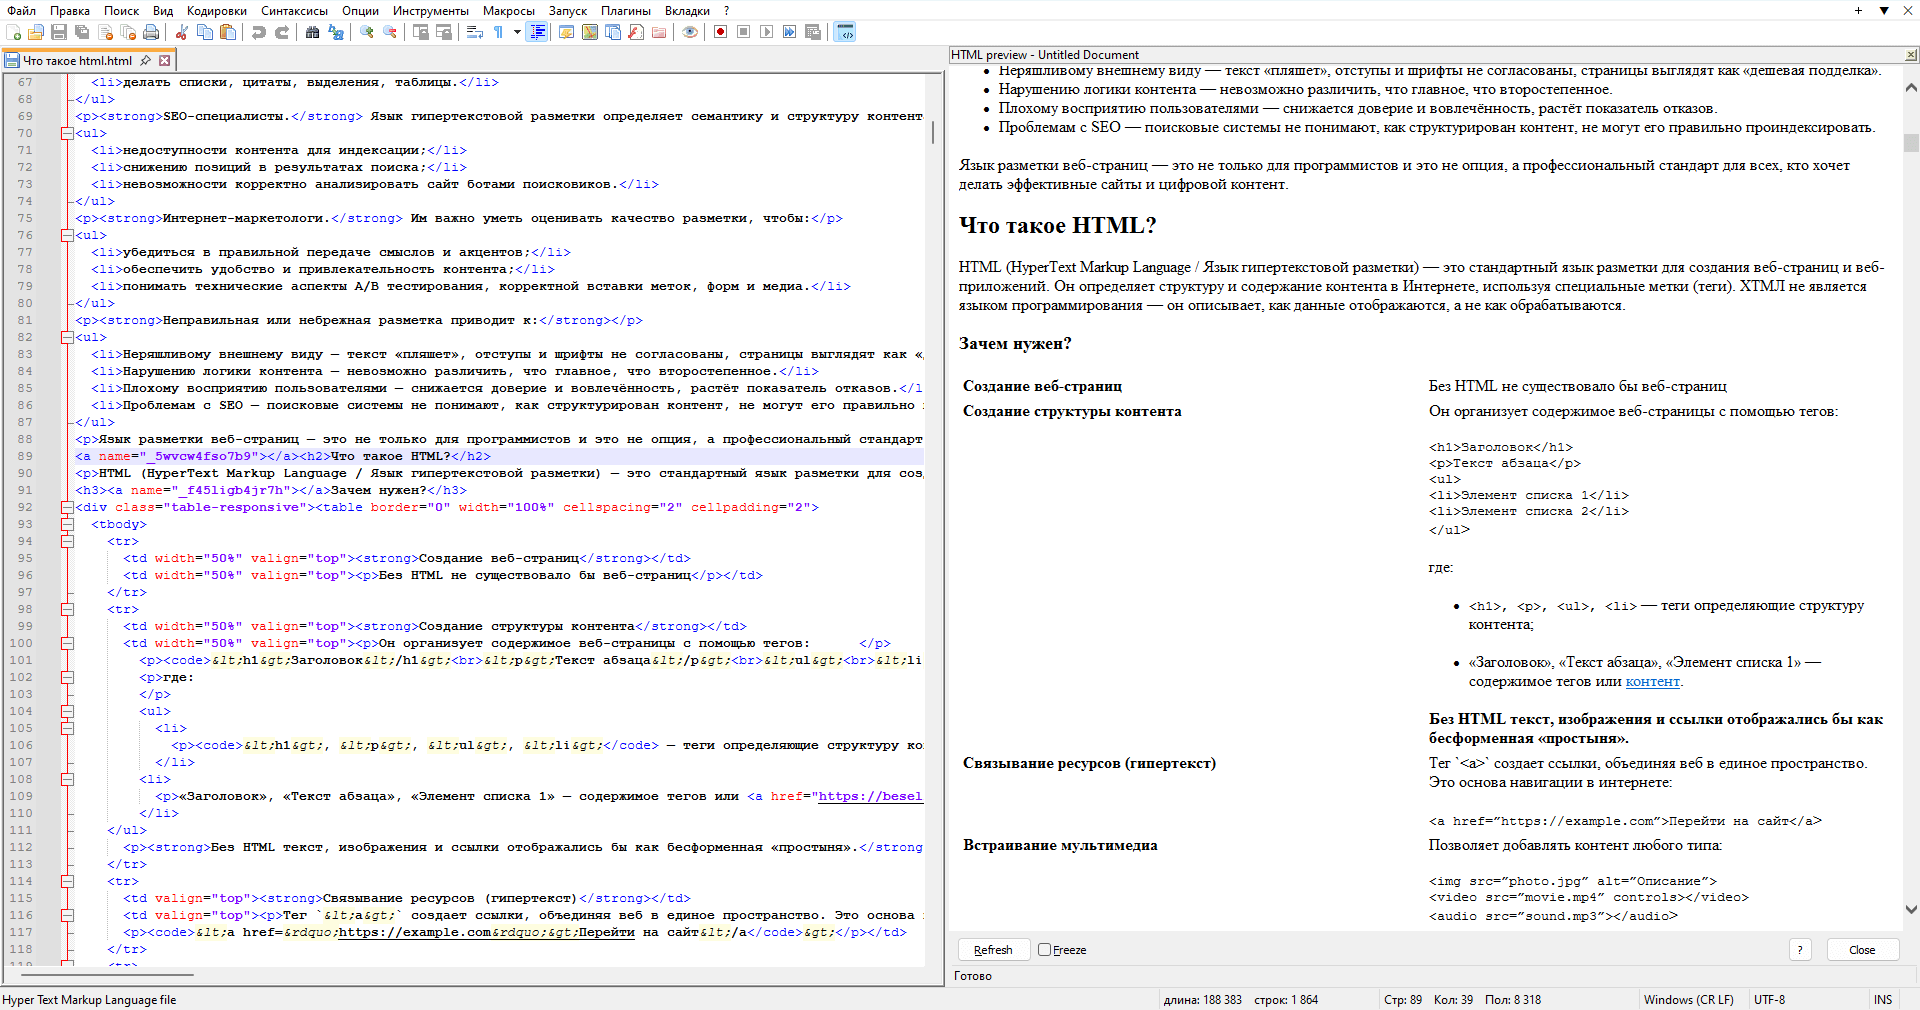Click the Paste clipboard icon
Image resolution: width=1920 pixels, height=1010 pixels.
[228, 32]
